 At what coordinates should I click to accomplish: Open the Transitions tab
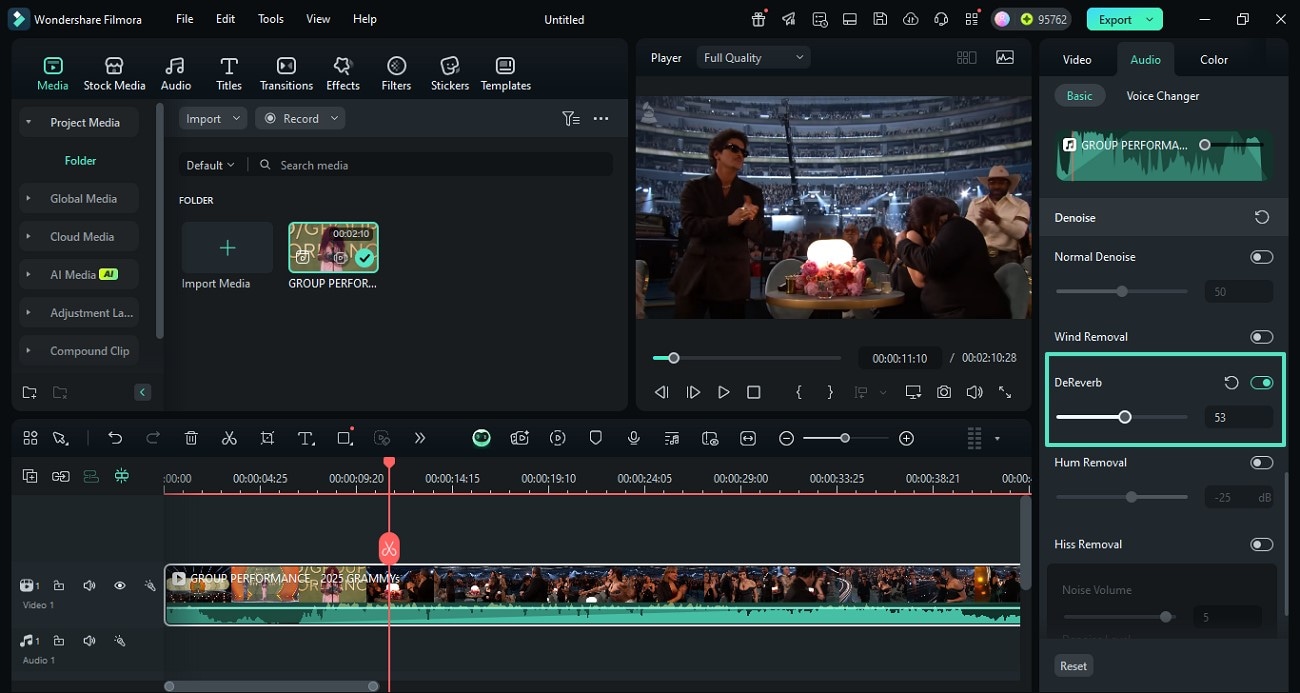click(x=286, y=74)
